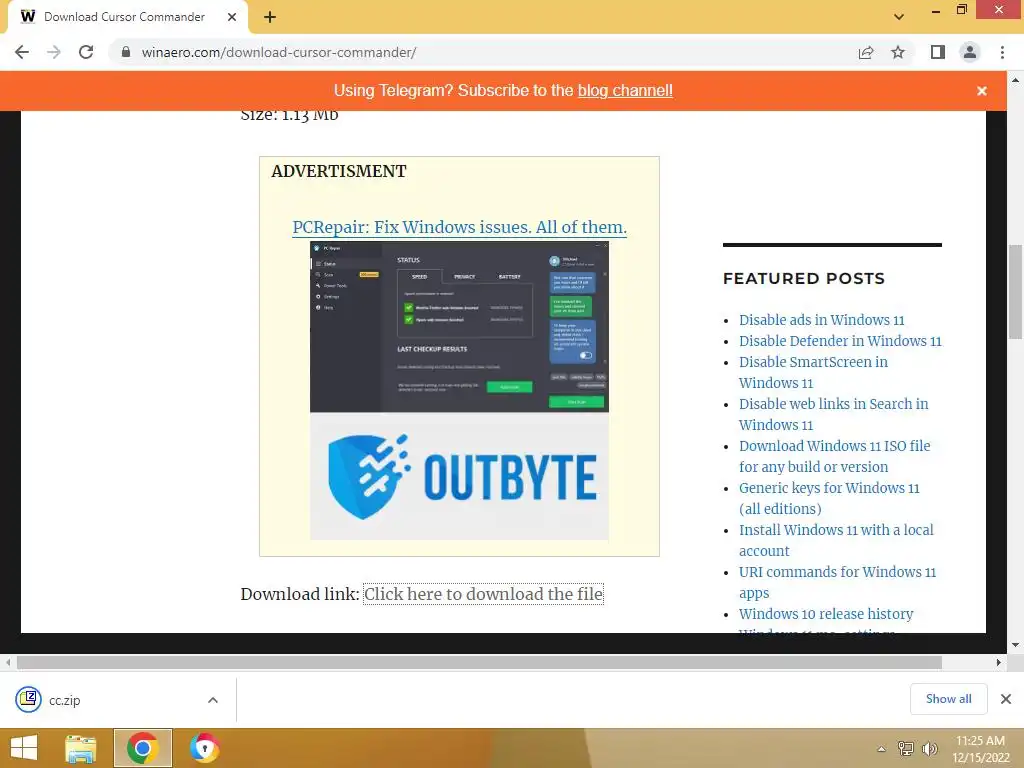Open the Windows Start button
The width and height of the screenshot is (1024, 768).
(24, 748)
